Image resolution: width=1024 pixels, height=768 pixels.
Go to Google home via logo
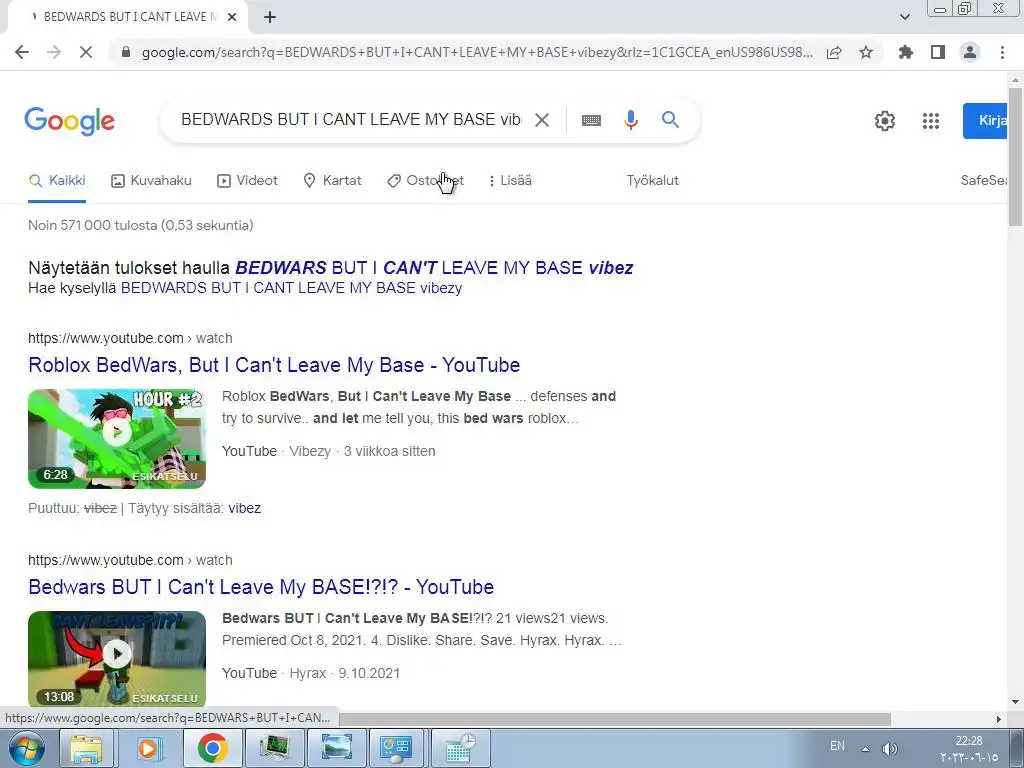click(x=69, y=121)
